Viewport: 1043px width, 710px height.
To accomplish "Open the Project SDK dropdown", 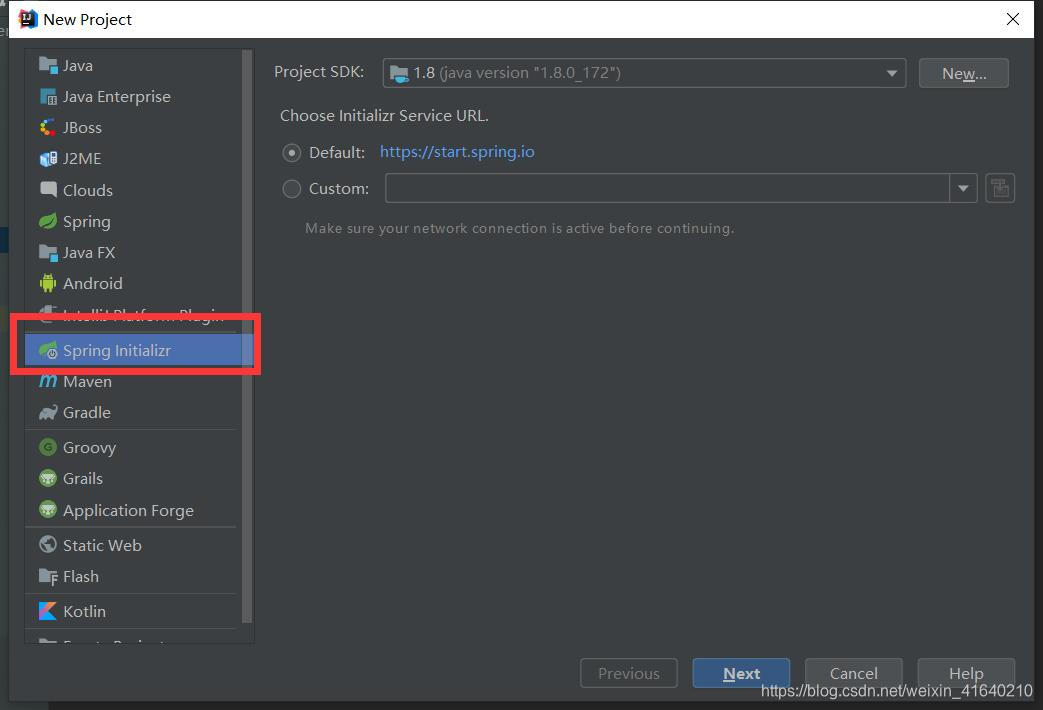I will tap(644, 73).
